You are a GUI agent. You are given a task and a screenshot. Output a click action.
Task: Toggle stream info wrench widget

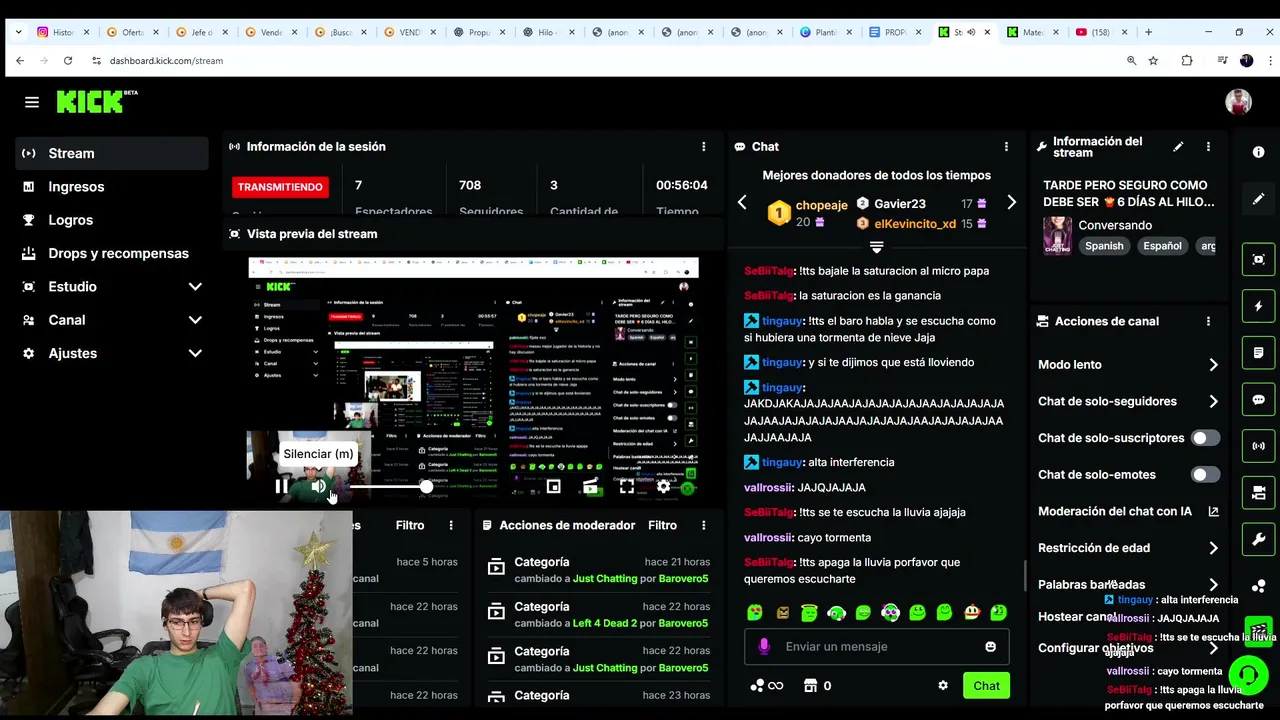click(x=1258, y=539)
